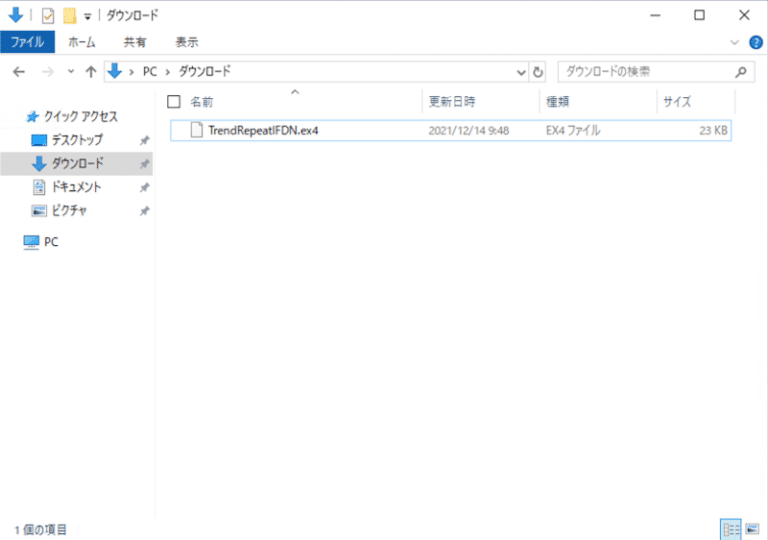Image resolution: width=768 pixels, height=540 pixels.
Task: Open デスクトップ in navigation pane
Action: (x=77, y=140)
